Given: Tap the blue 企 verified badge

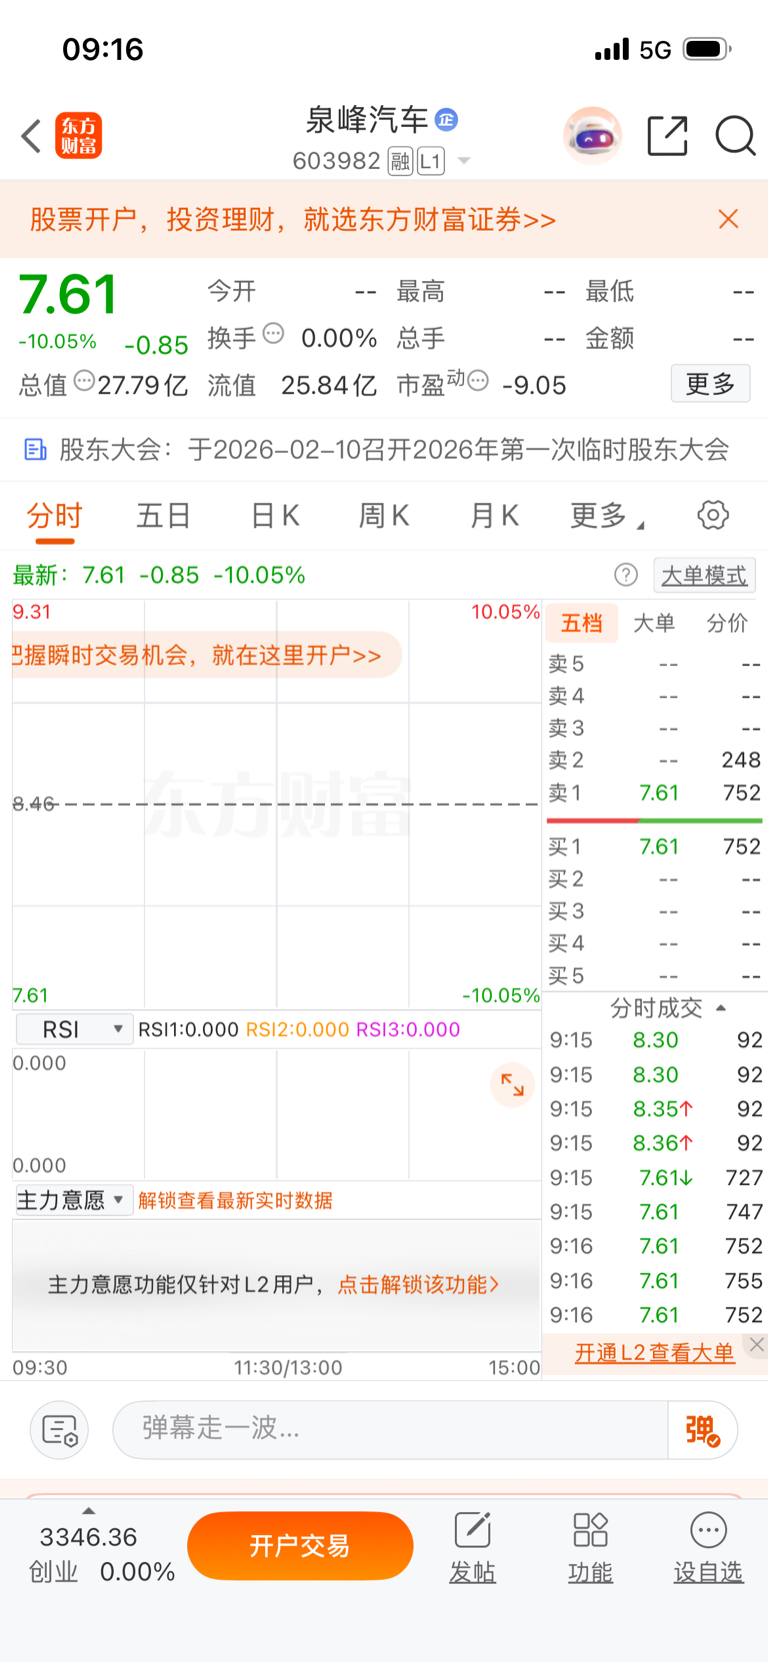Looking at the screenshot, I should coord(447,120).
